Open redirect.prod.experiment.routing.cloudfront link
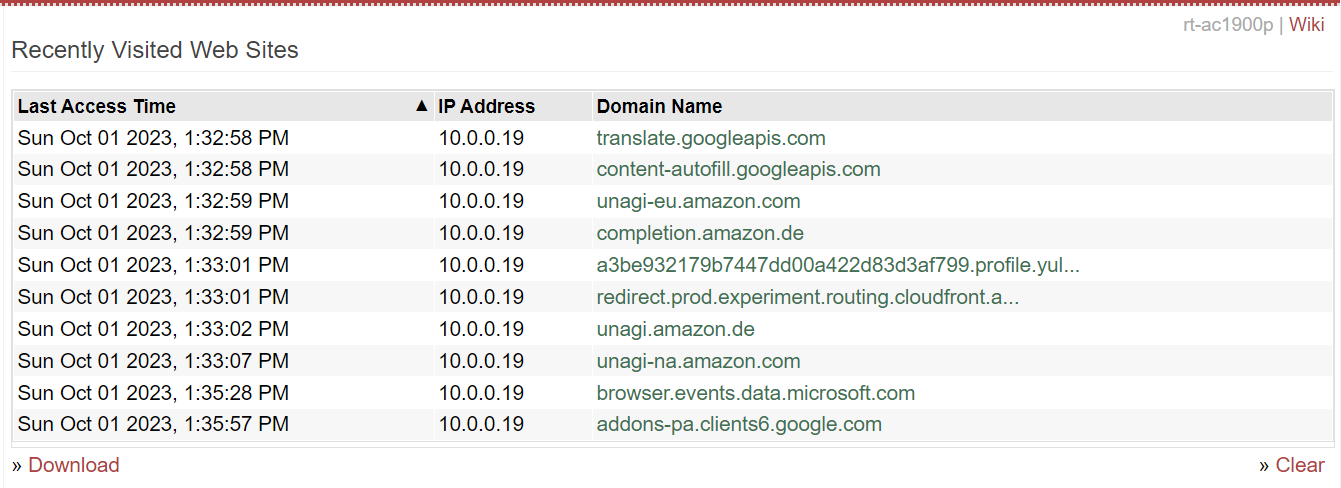Viewport: 1341px width, 488px height. point(808,298)
